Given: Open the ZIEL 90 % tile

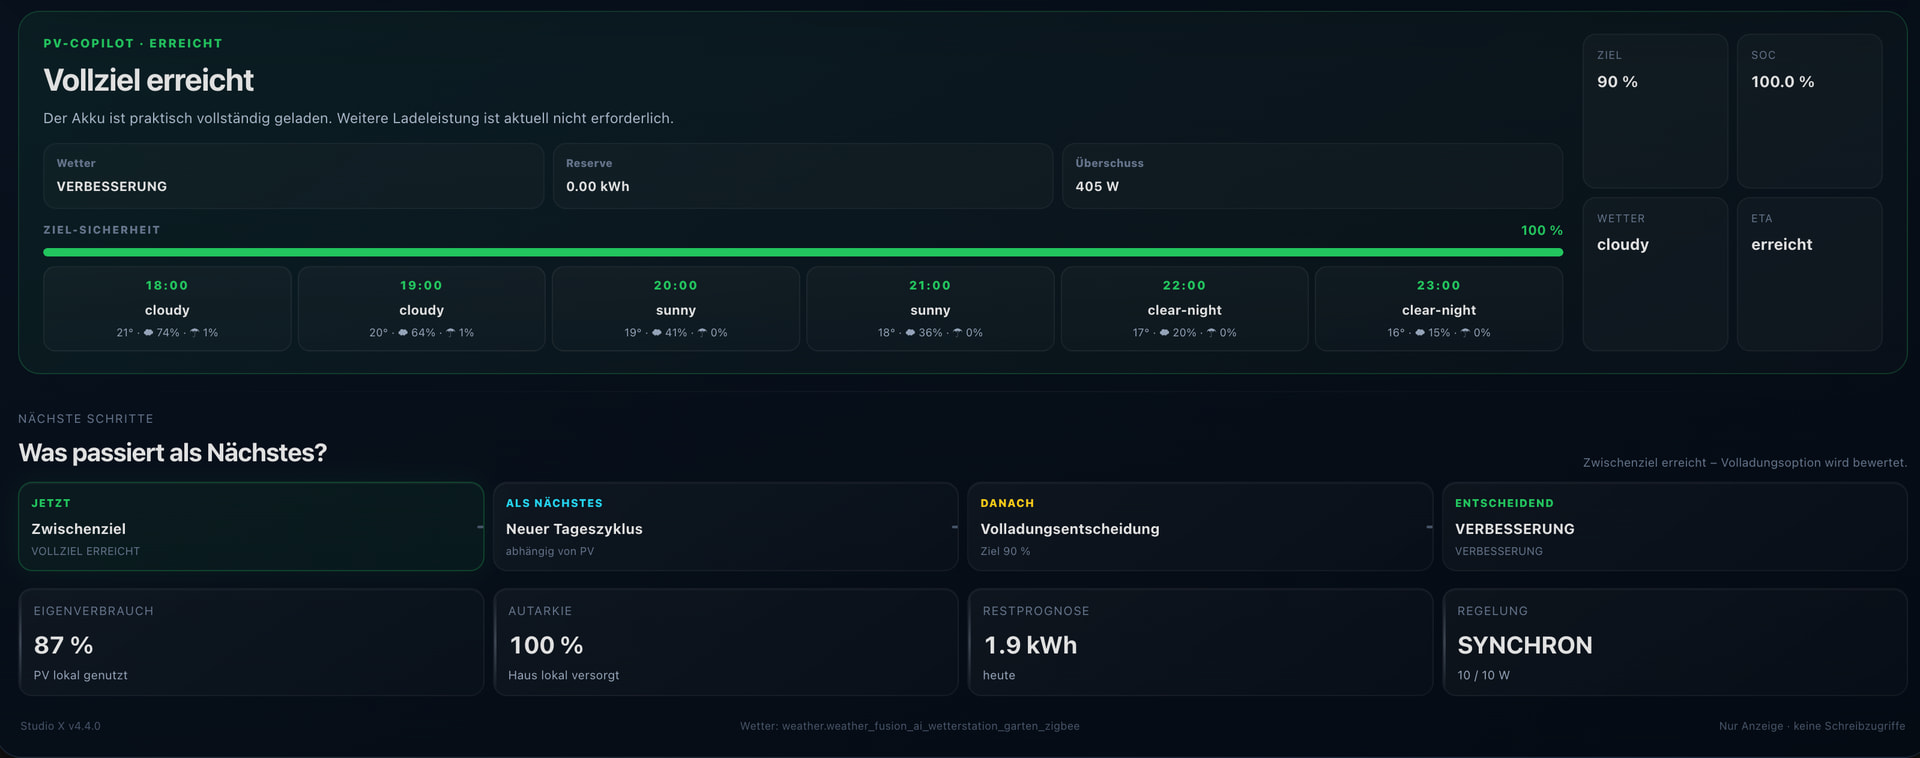Looking at the screenshot, I should point(1655,111).
